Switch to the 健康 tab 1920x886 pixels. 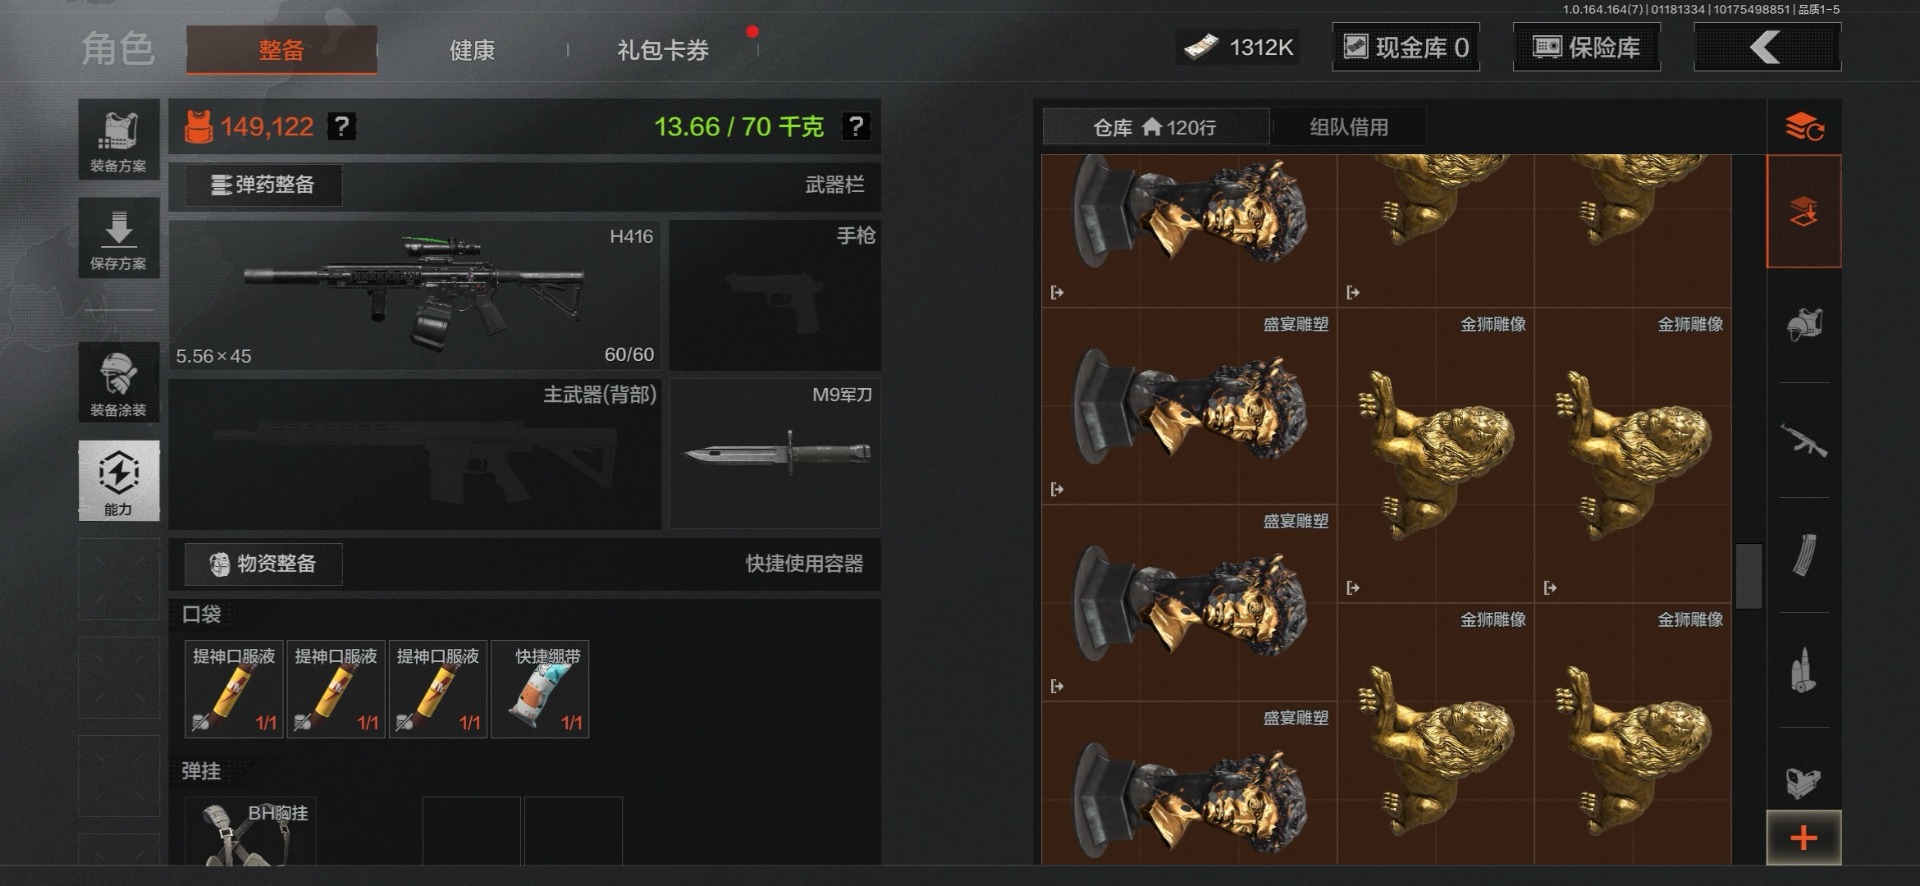click(x=472, y=50)
